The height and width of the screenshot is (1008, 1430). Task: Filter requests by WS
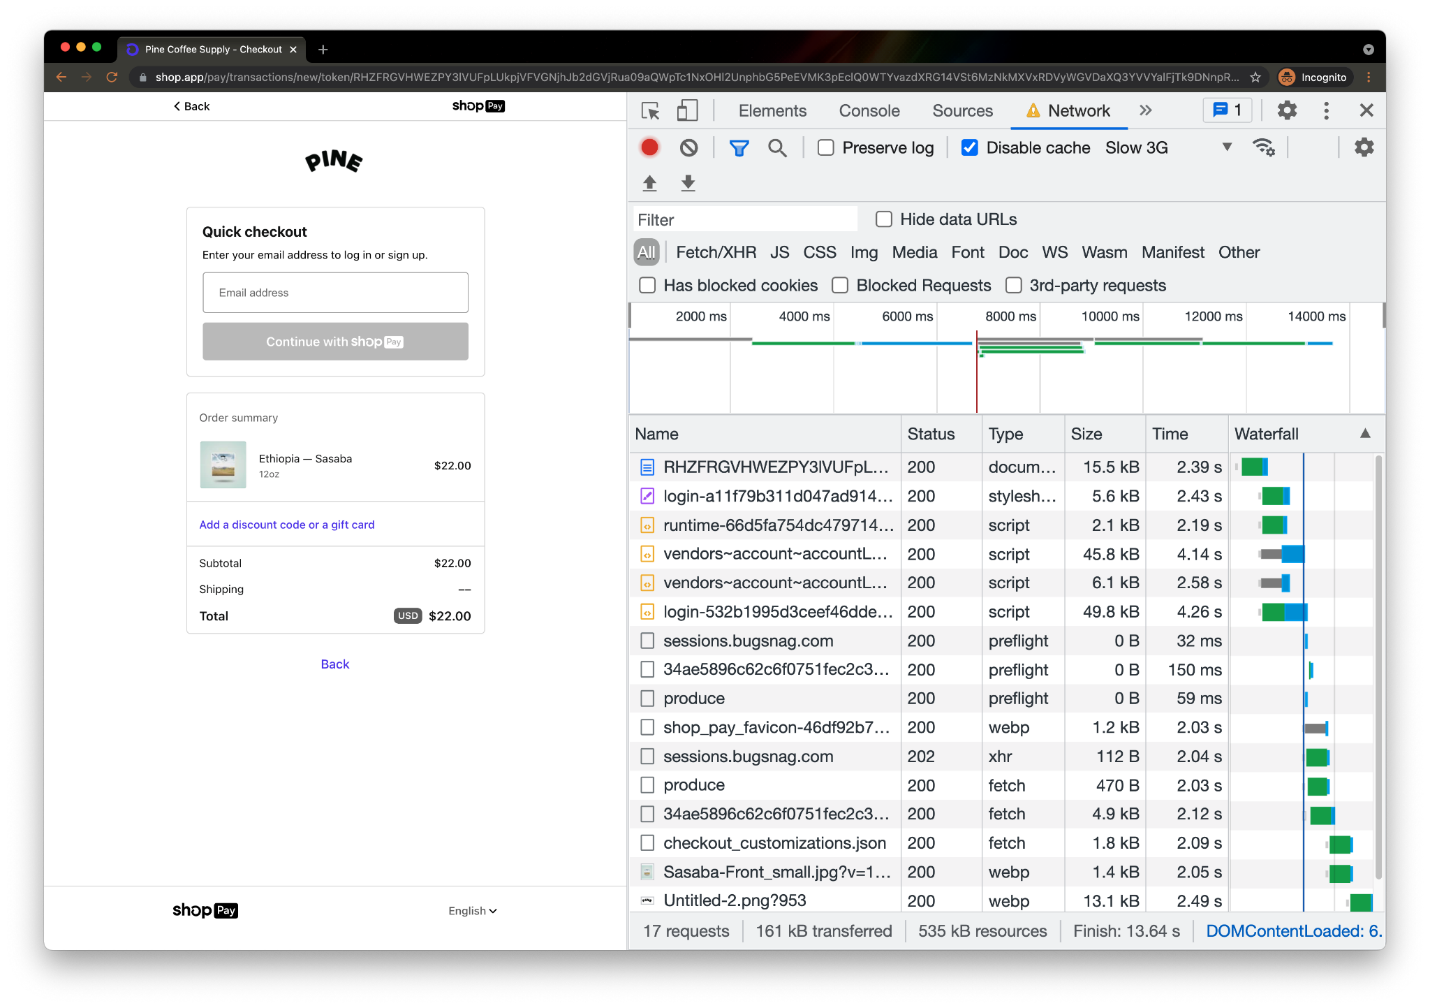coord(1055,252)
